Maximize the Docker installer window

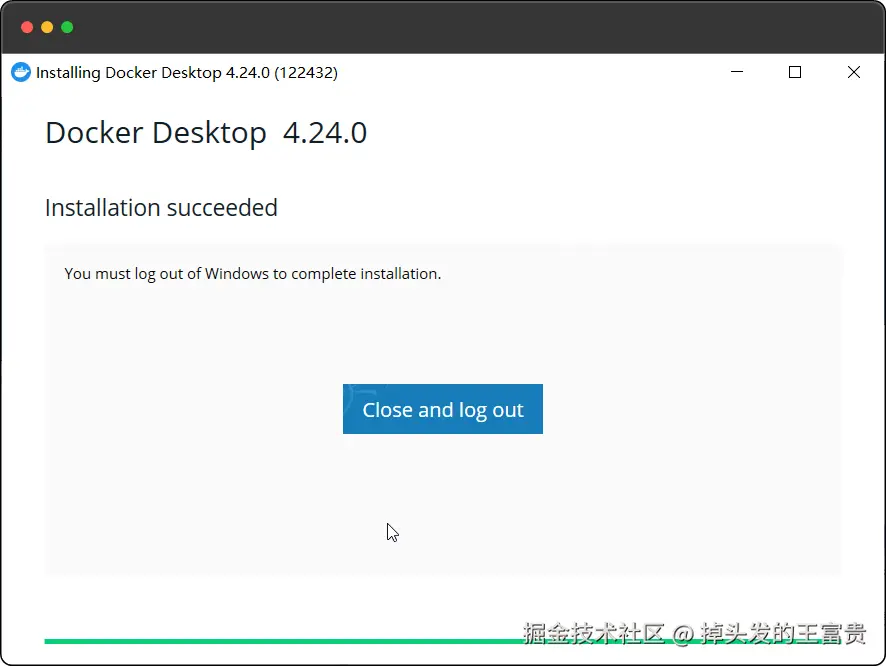point(794,72)
